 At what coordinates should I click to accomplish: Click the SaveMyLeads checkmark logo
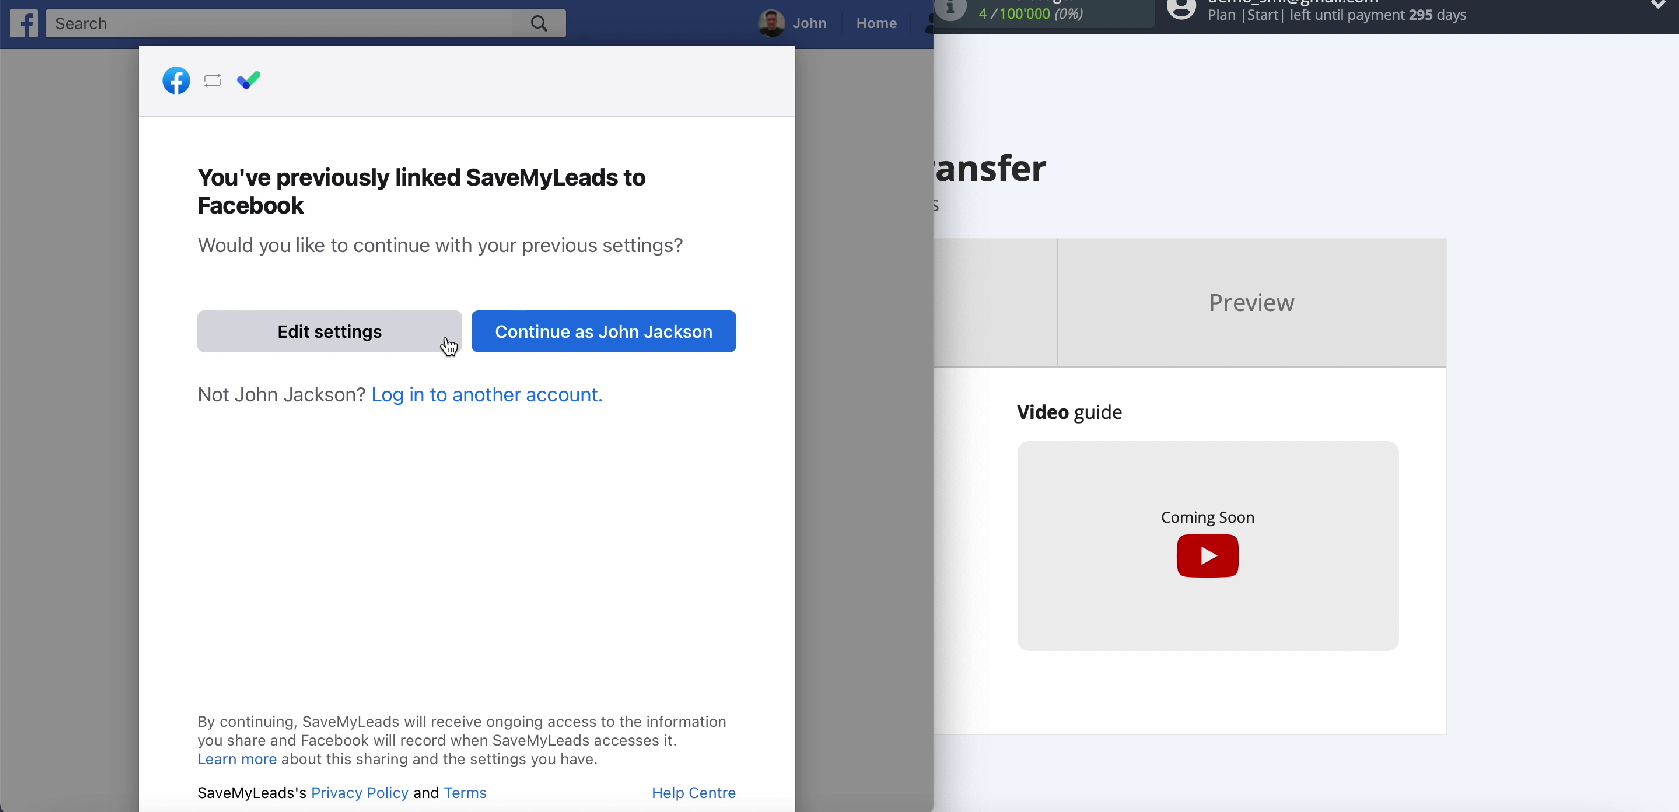click(249, 80)
